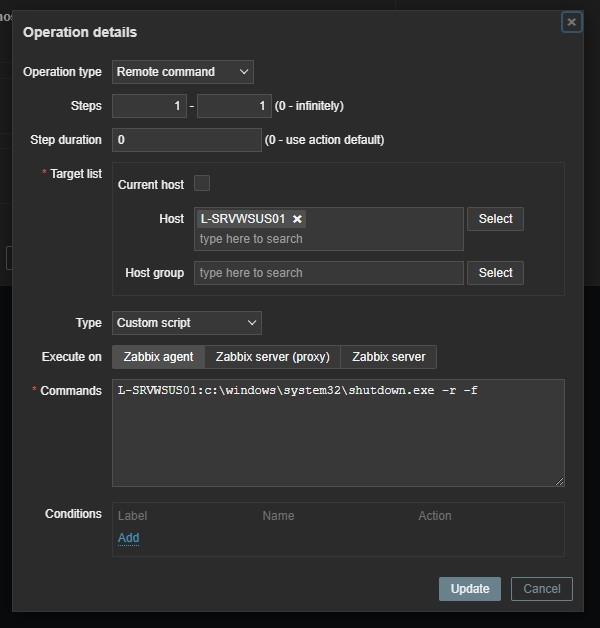Choose Zabbix server (proxy) option
The height and width of the screenshot is (628, 600).
tap(273, 357)
